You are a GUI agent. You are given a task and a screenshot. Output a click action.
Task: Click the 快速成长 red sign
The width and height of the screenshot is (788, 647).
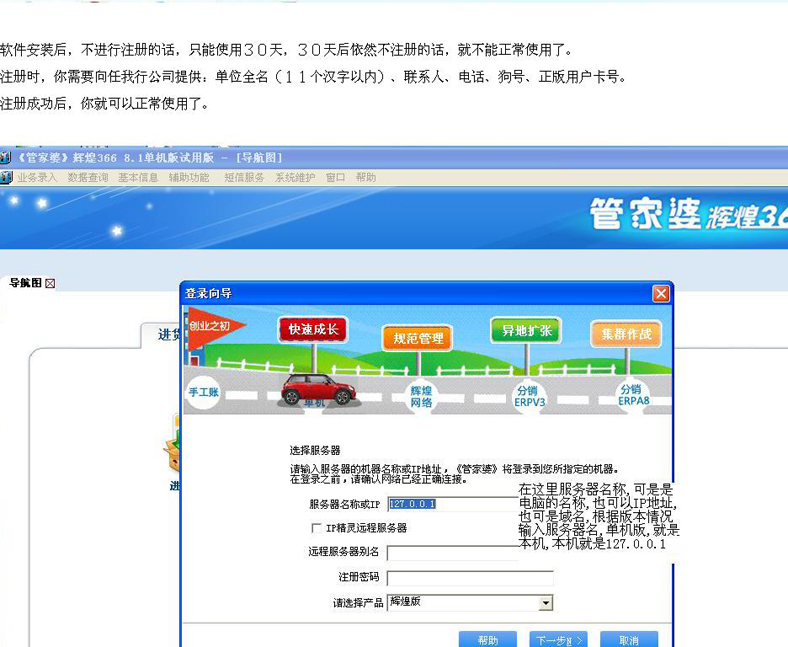[313, 330]
